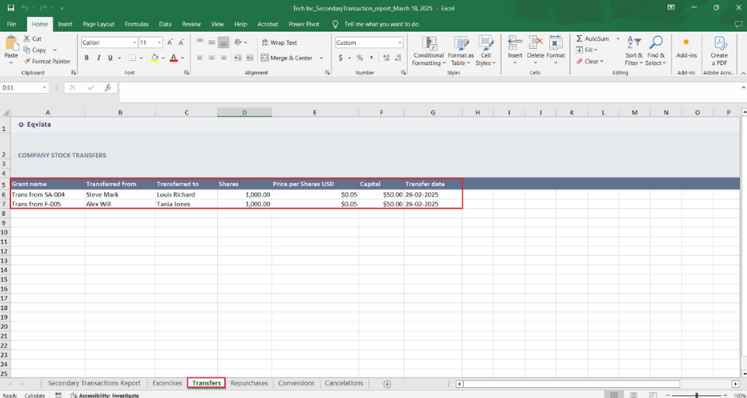Click the Insert Function fx icon

(x=108, y=88)
